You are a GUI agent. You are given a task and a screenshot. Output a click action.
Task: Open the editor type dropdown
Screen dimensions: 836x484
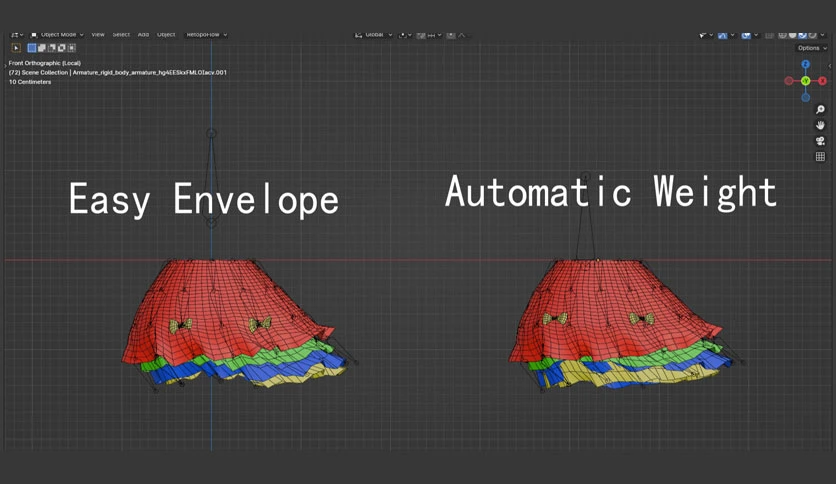pos(17,35)
